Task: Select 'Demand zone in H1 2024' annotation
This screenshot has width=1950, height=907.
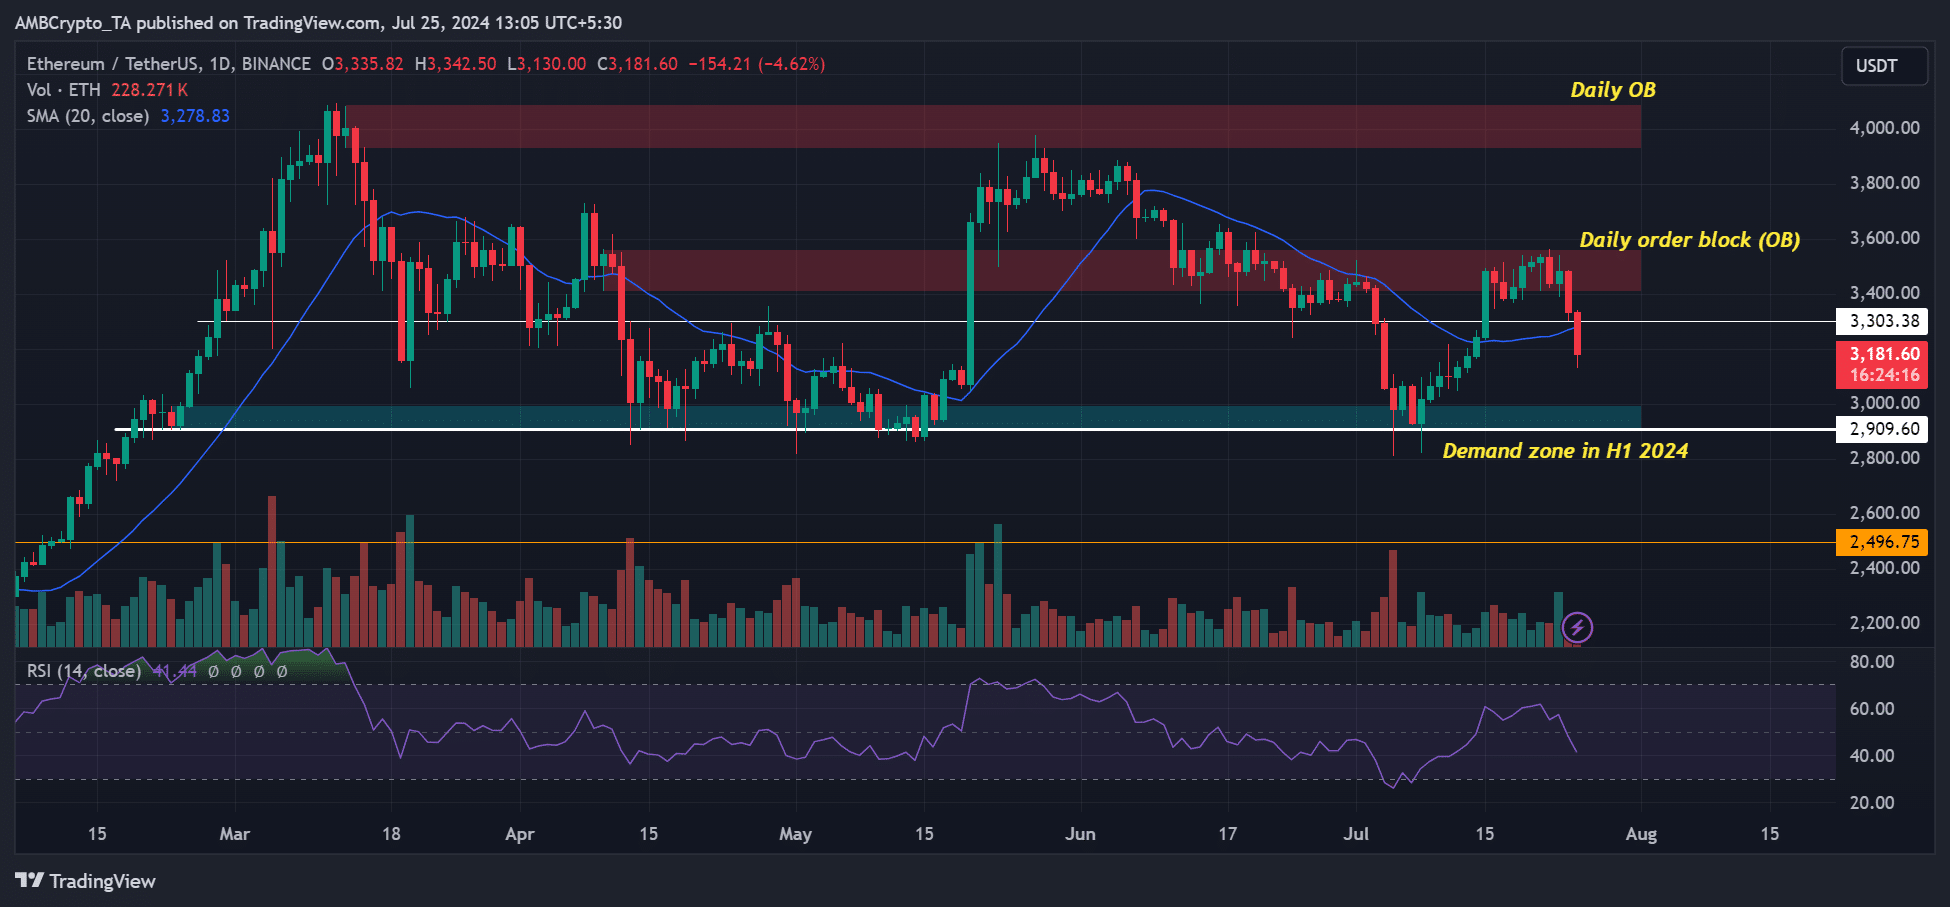Action: (x=1565, y=451)
